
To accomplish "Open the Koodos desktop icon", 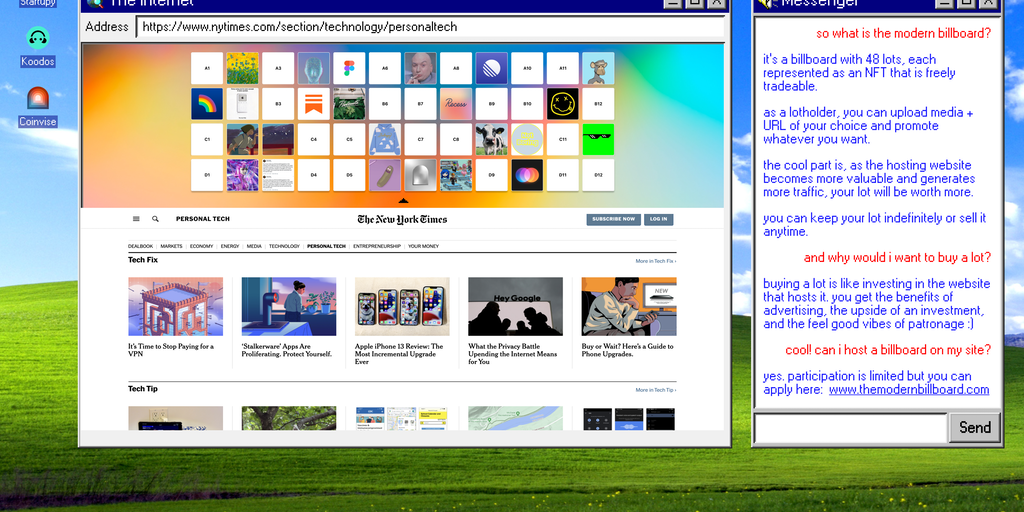I will tap(38, 47).
